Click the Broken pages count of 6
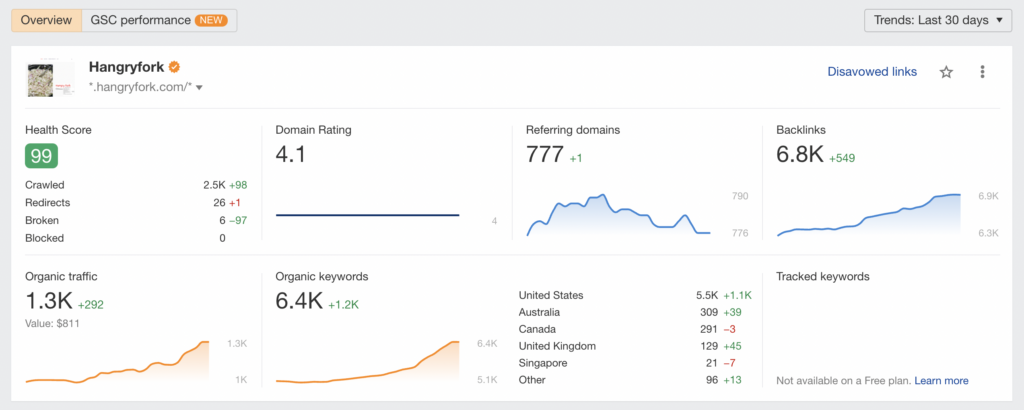The image size is (1024, 410). pos(222,220)
